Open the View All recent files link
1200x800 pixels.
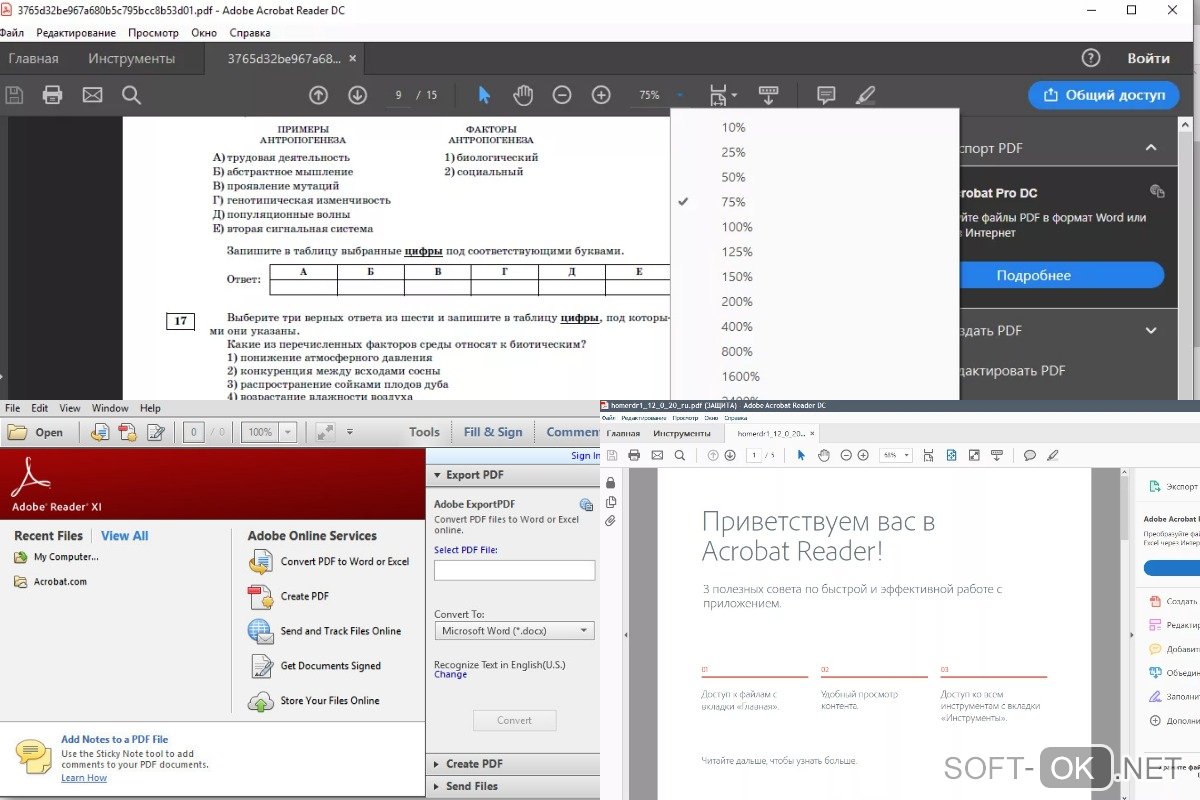[x=124, y=536]
